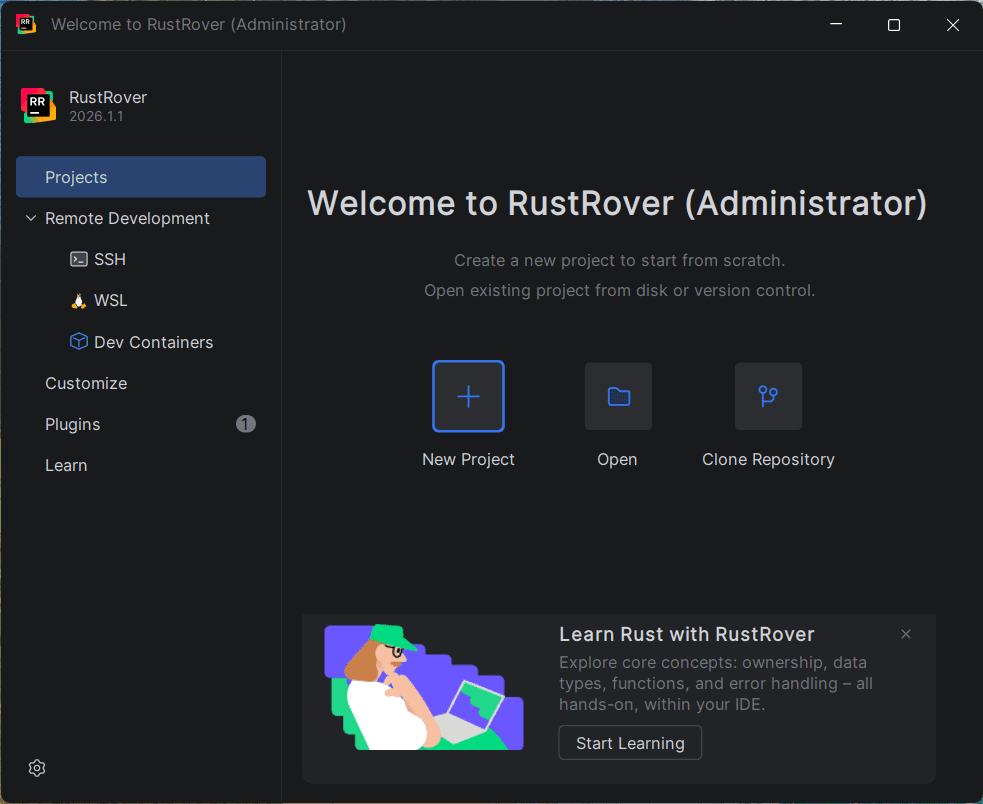Click the Open folder icon
This screenshot has height=804, width=983.
coord(618,396)
